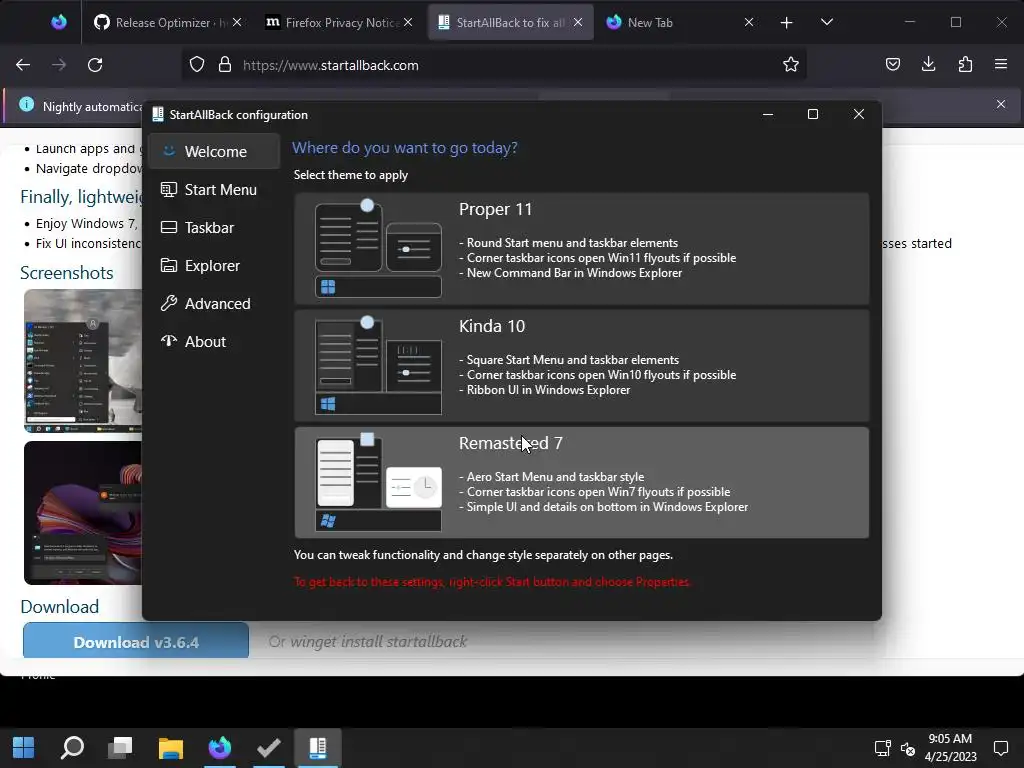
Task: Open Task View from the taskbar
Action: pos(120,748)
